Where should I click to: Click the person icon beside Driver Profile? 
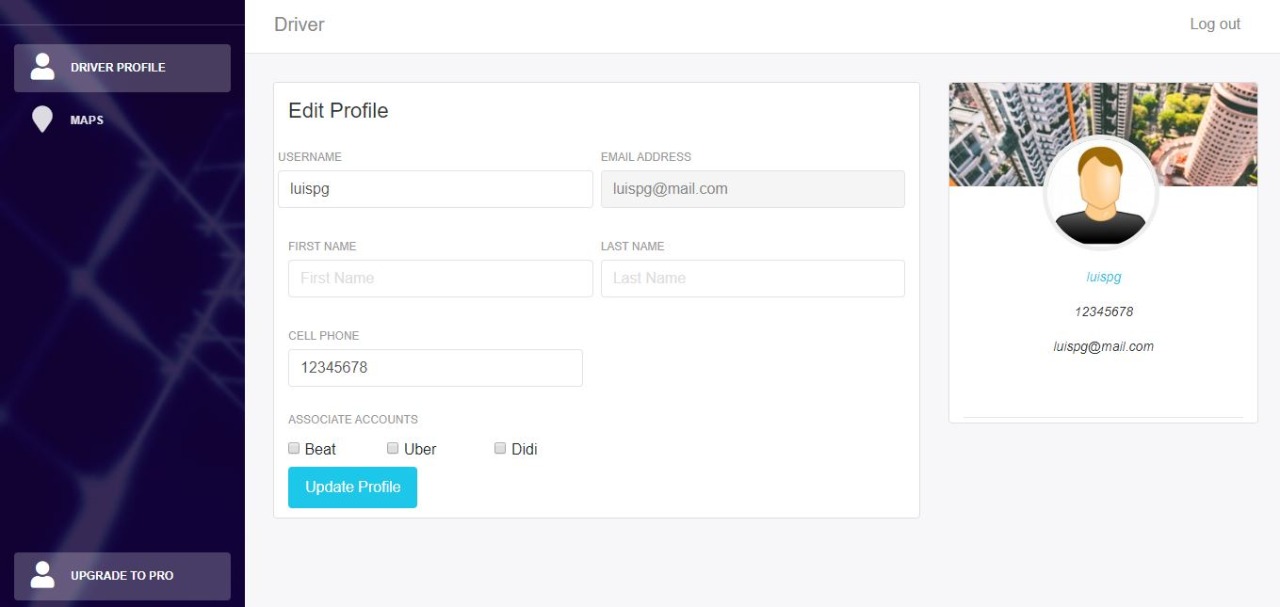coord(42,67)
